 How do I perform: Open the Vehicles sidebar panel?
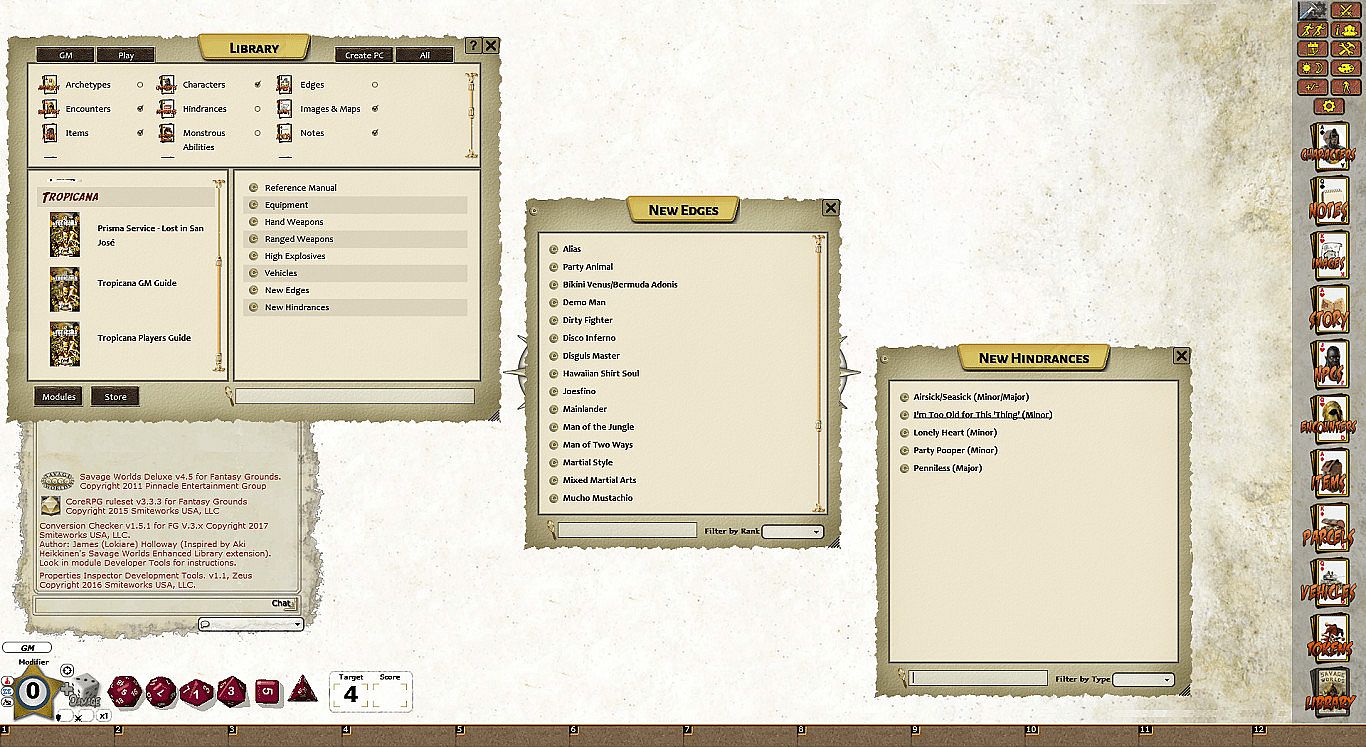1328,584
